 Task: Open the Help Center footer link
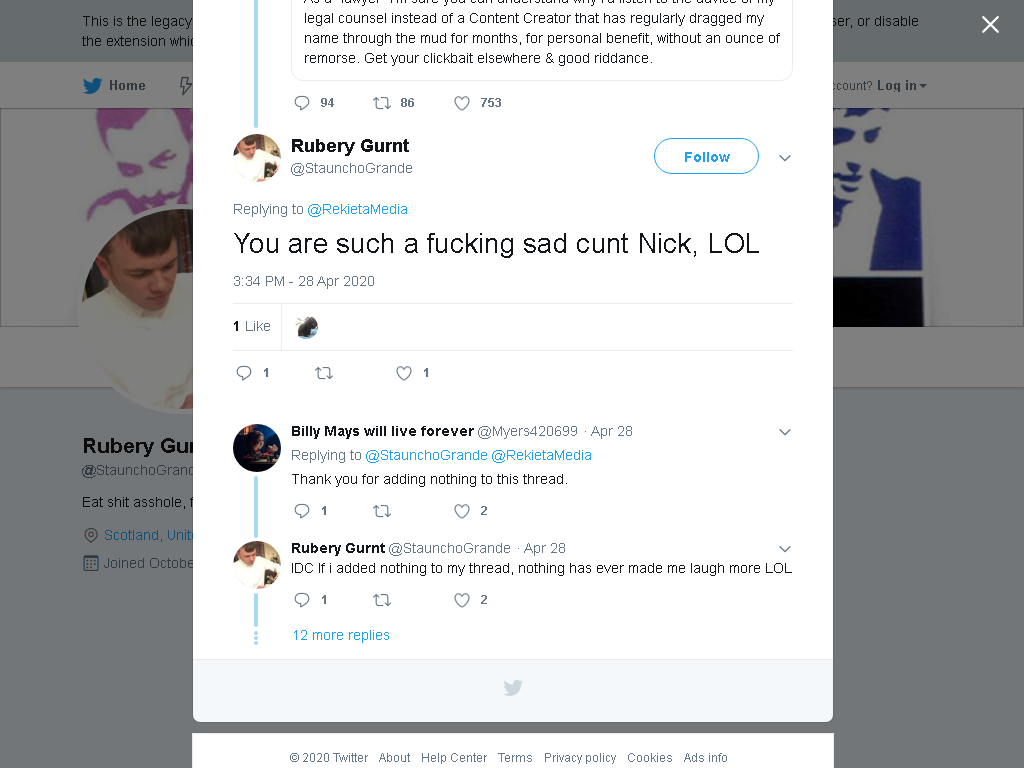pos(454,758)
